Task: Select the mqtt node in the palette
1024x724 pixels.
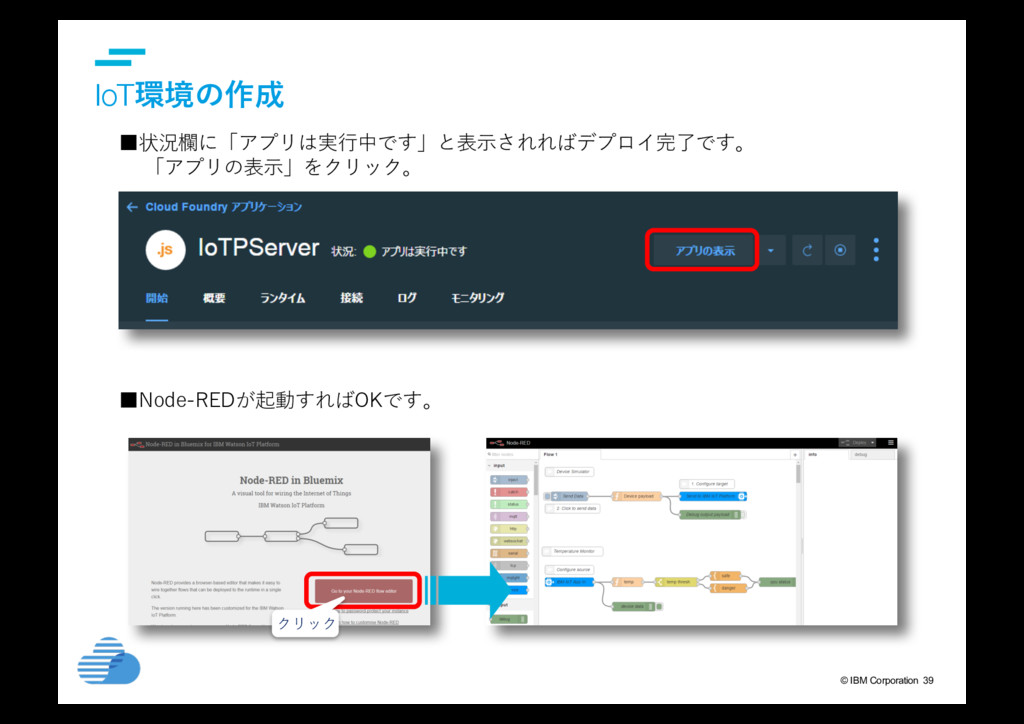Action: coord(509,516)
